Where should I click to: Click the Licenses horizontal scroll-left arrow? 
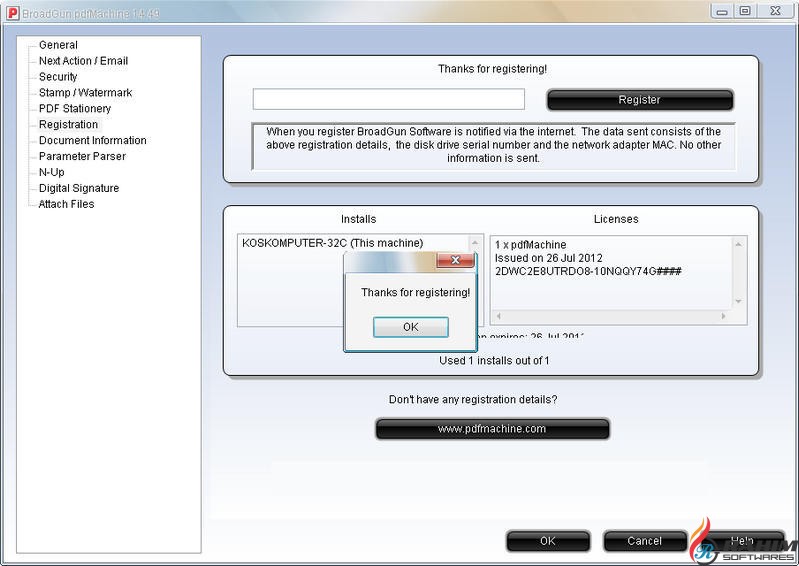tap(498, 316)
